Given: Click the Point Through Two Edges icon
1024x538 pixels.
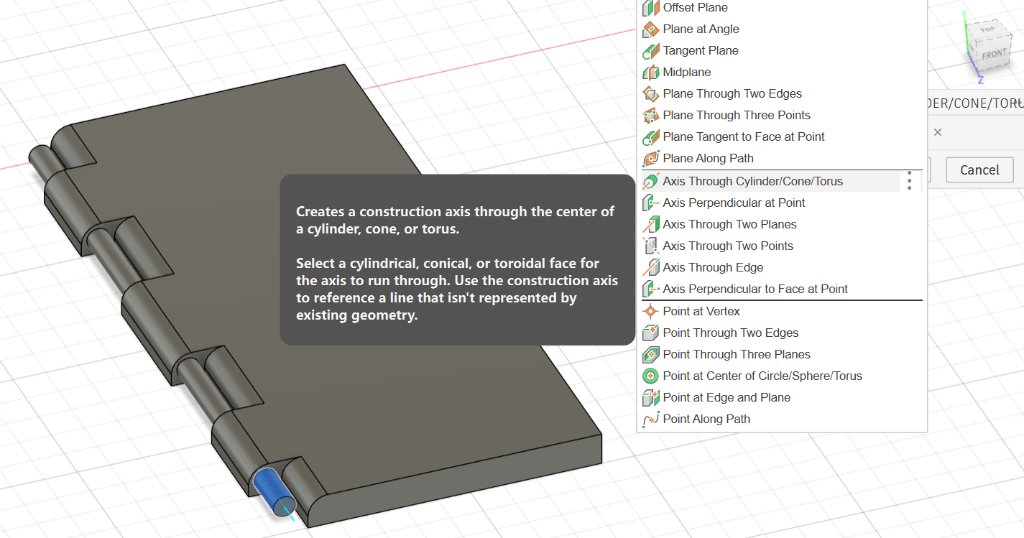Looking at the screenshot, I should coord(651,333).
